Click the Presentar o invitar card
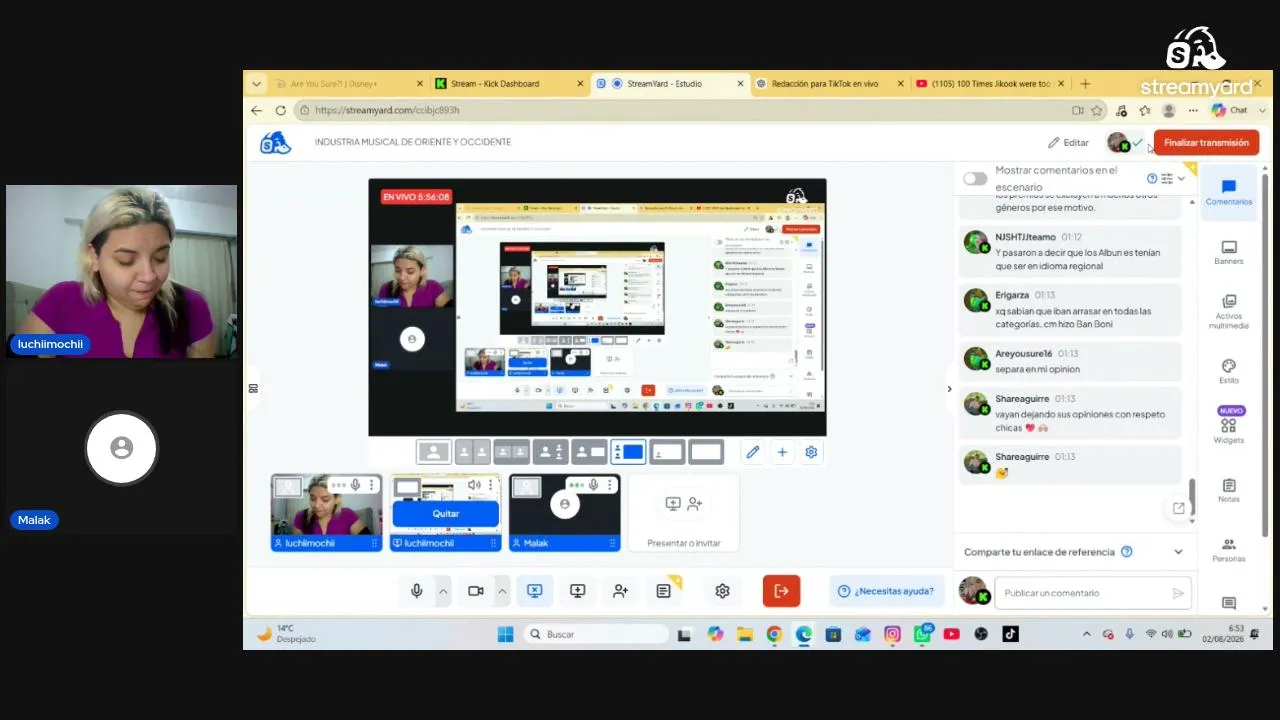This screenshot has height=720, width=1280. click(x=684, y=513)
